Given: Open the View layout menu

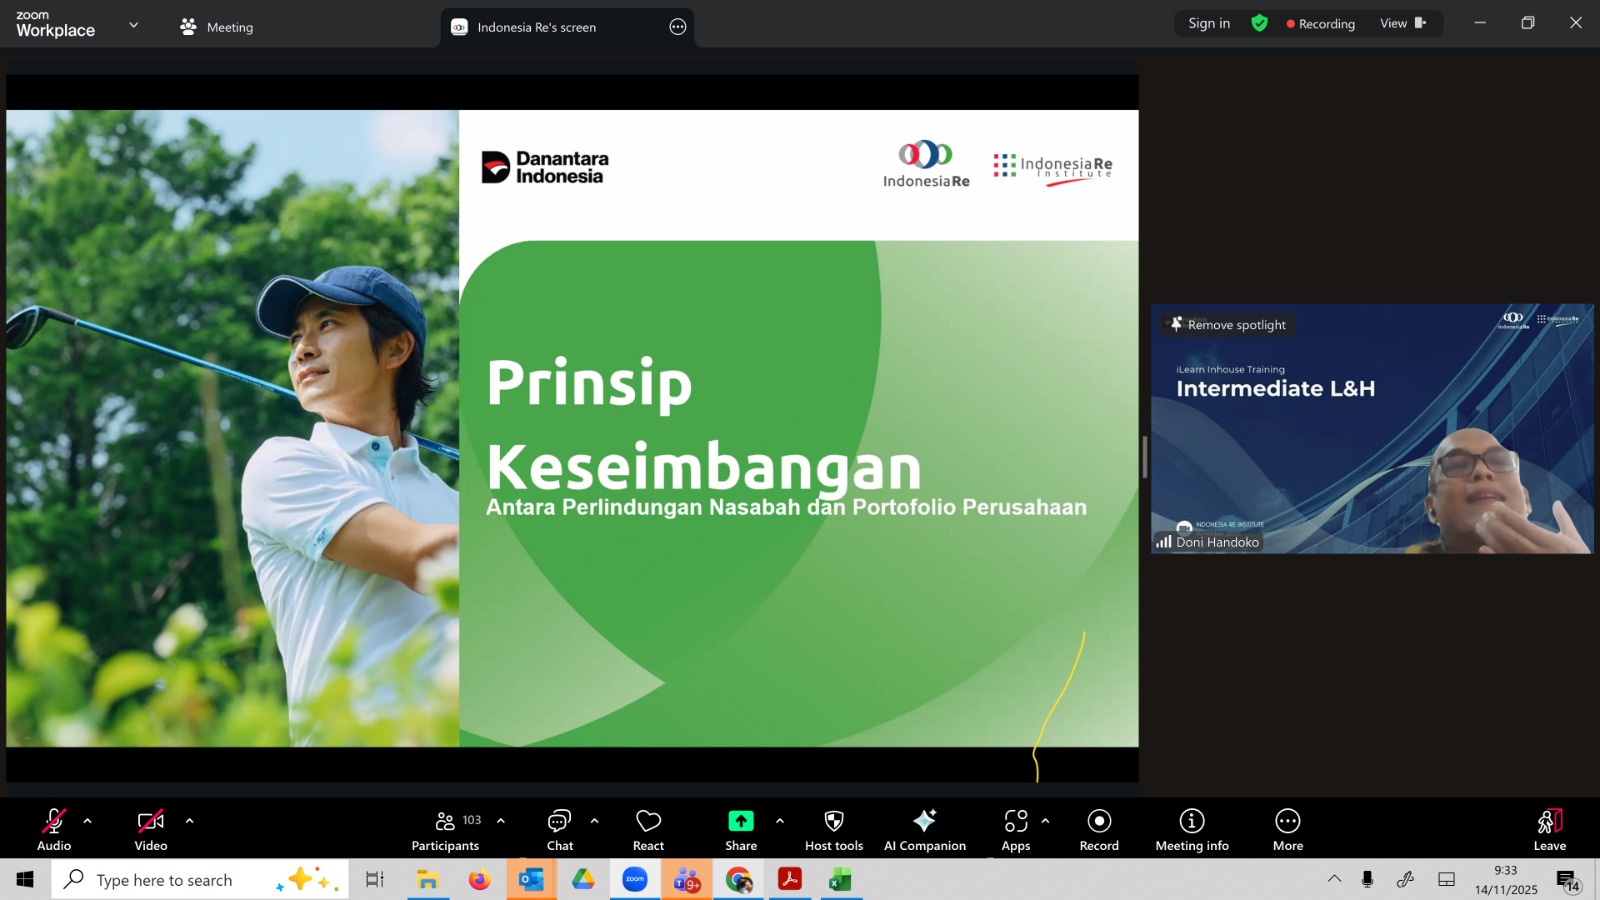Looking at the screenshot, I should click(x=1402, y=23).
